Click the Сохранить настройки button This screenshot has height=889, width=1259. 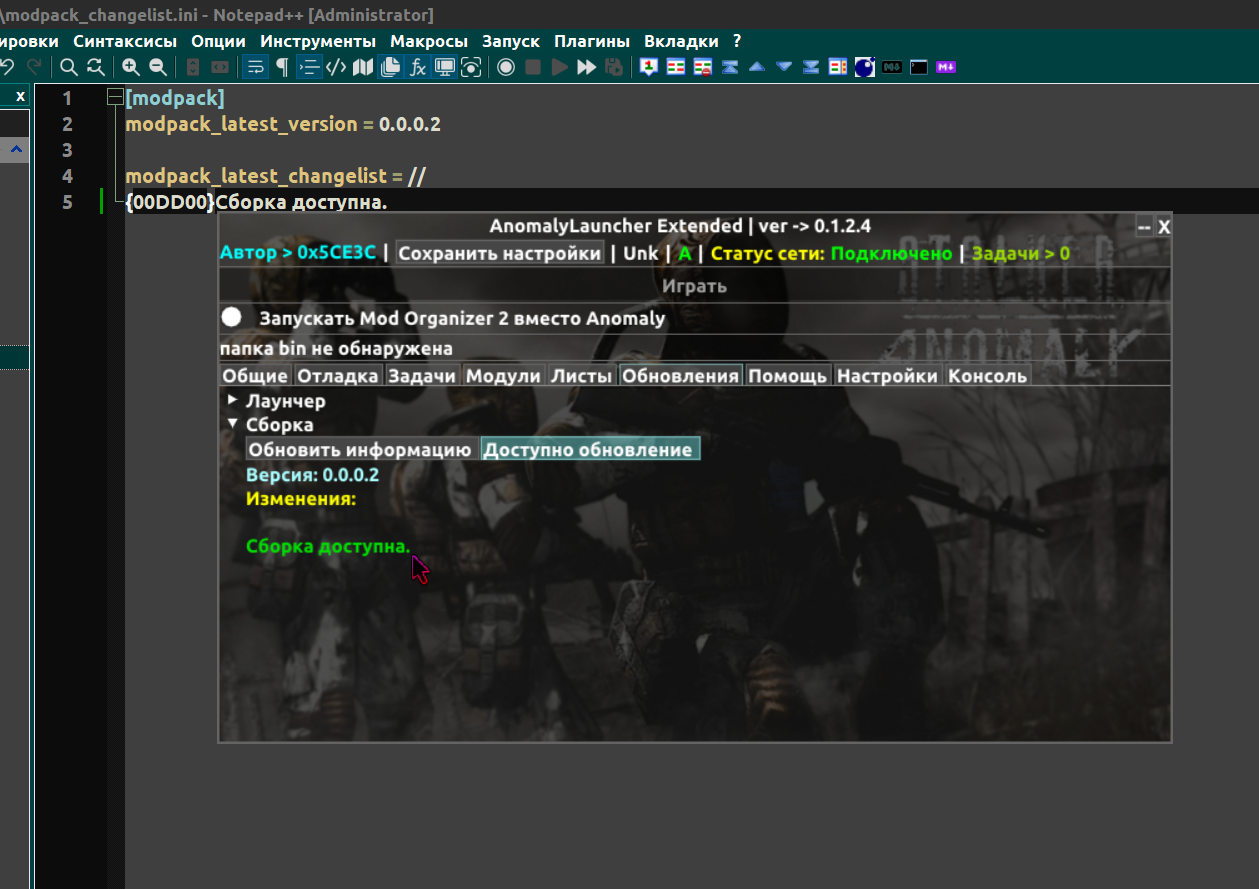click(x=500, y=253)
